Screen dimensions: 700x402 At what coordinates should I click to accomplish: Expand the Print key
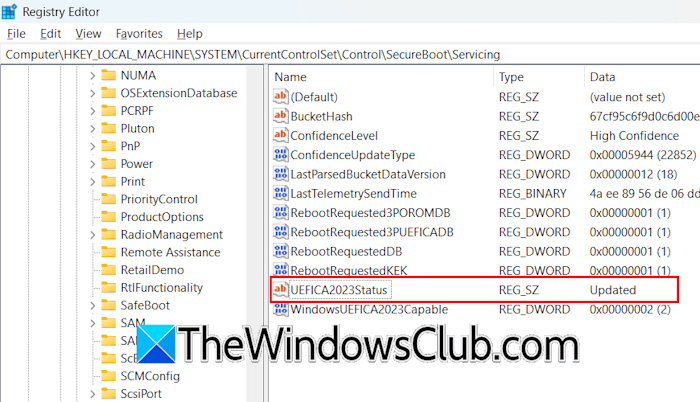point(92,182)
